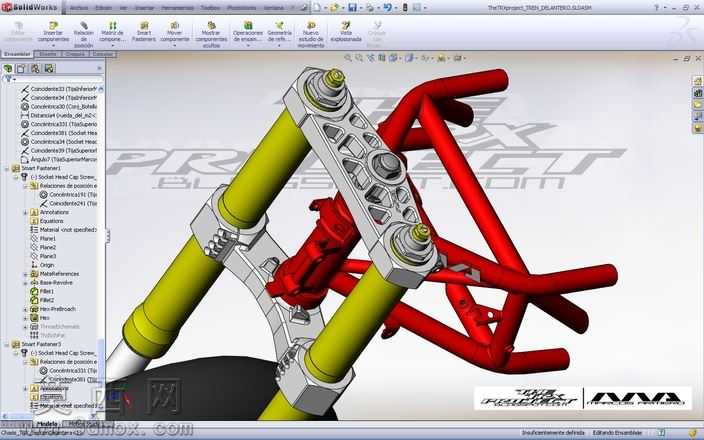Click the Open file icon
The height and width of the screenshot is (440, 704).
coord(334,7)
